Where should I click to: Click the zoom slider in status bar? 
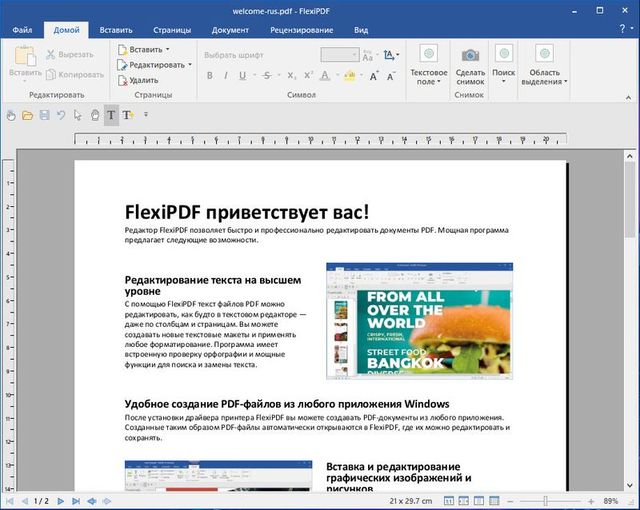[x=545, y=500]
